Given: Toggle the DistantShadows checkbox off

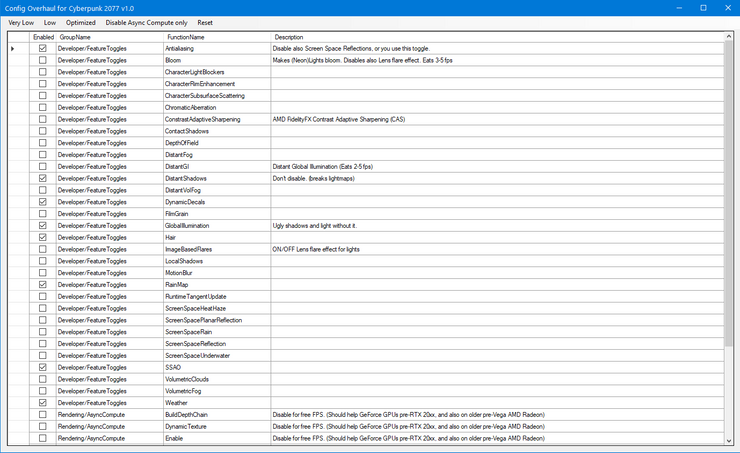Looking at the screenshot, I should tap(42, 178).
